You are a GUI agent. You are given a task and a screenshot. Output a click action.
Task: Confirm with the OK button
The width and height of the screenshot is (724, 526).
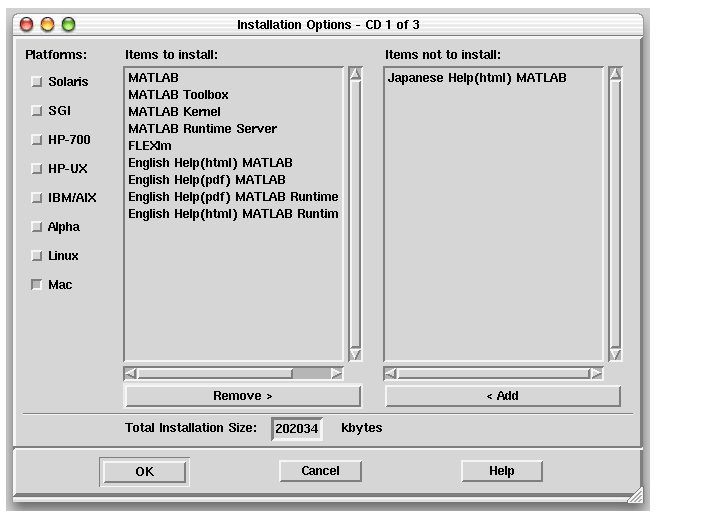pos(145,472)
